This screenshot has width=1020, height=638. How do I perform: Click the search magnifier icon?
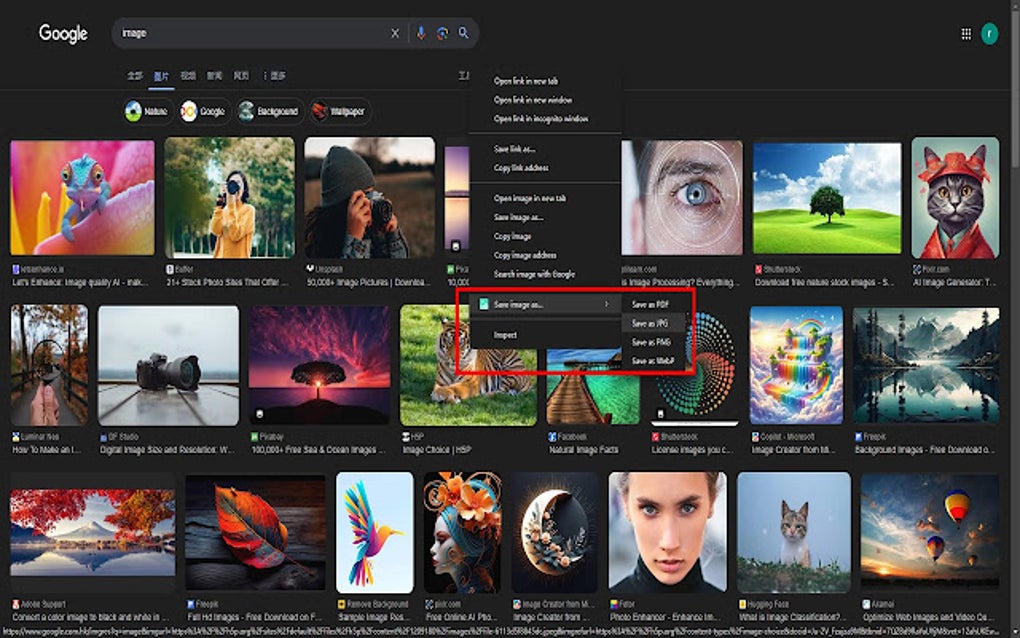[x=462, y=33]
